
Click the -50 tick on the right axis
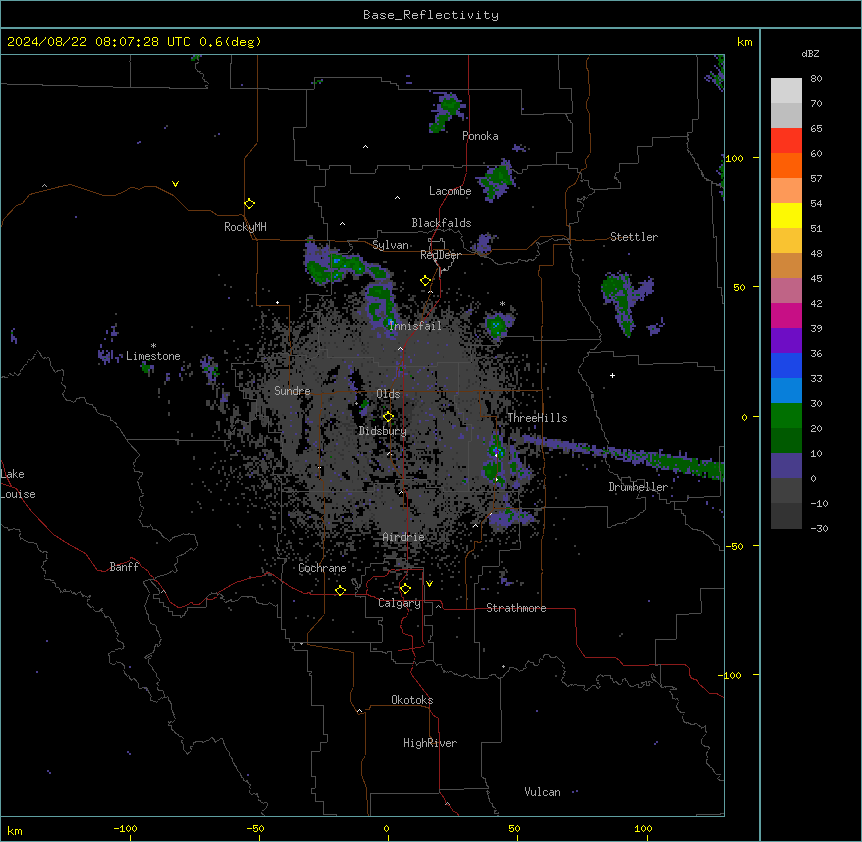click(734, 546)
